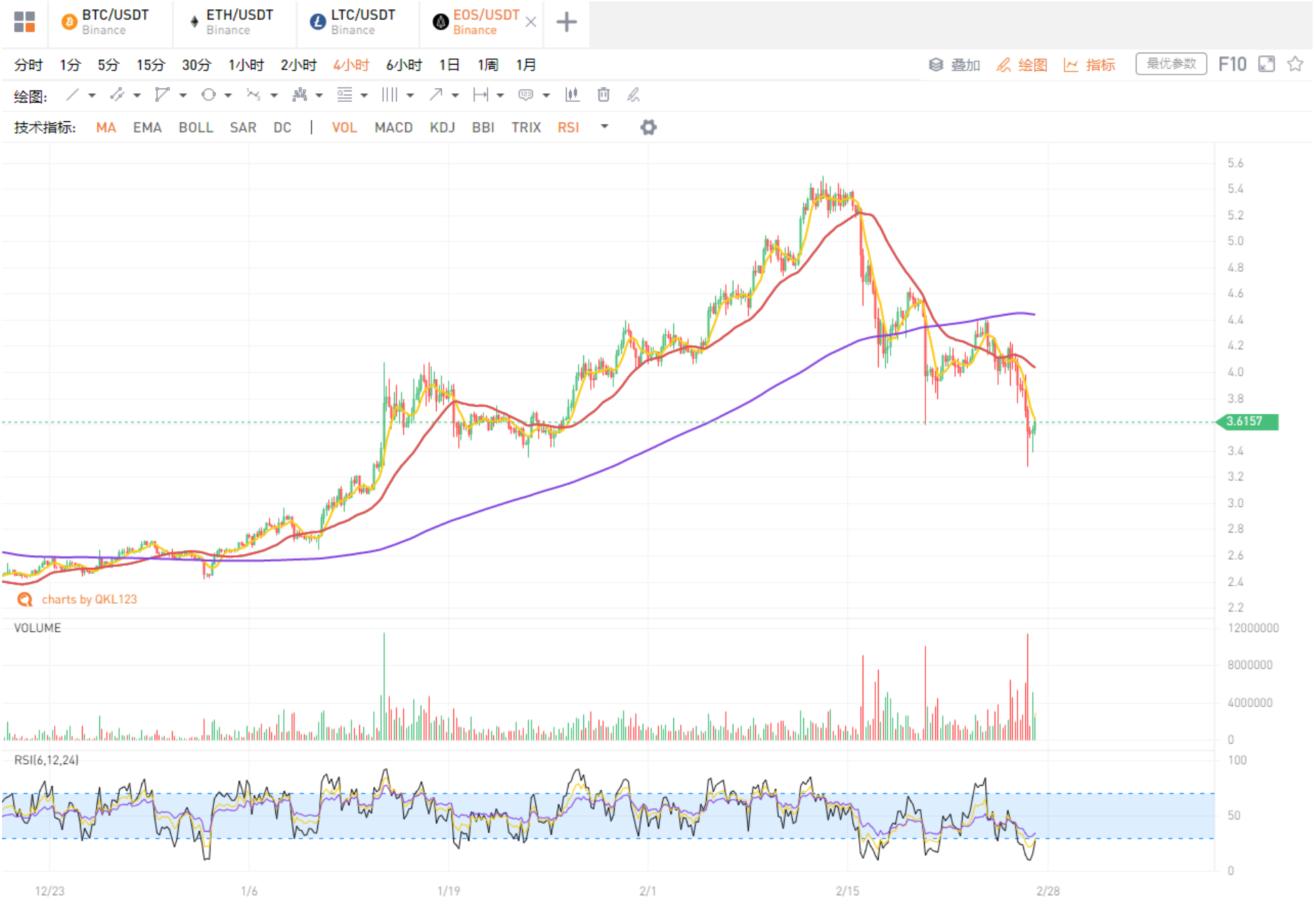Click the trash icon to delete drawings
This screenshot has height=914, width=1314.
(x=603, y=95)
